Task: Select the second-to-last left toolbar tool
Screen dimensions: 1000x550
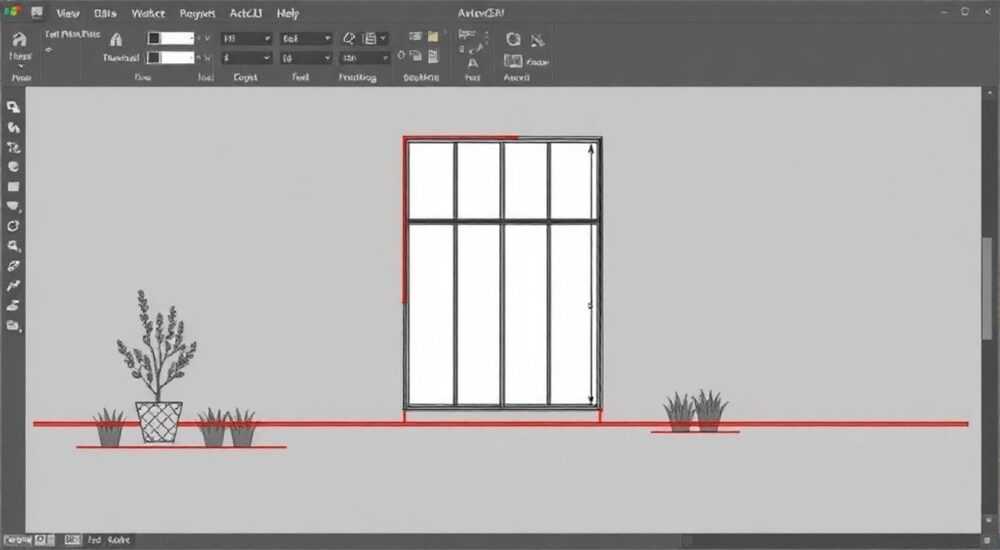Action: pyautogui.click(x=13, y=306)
